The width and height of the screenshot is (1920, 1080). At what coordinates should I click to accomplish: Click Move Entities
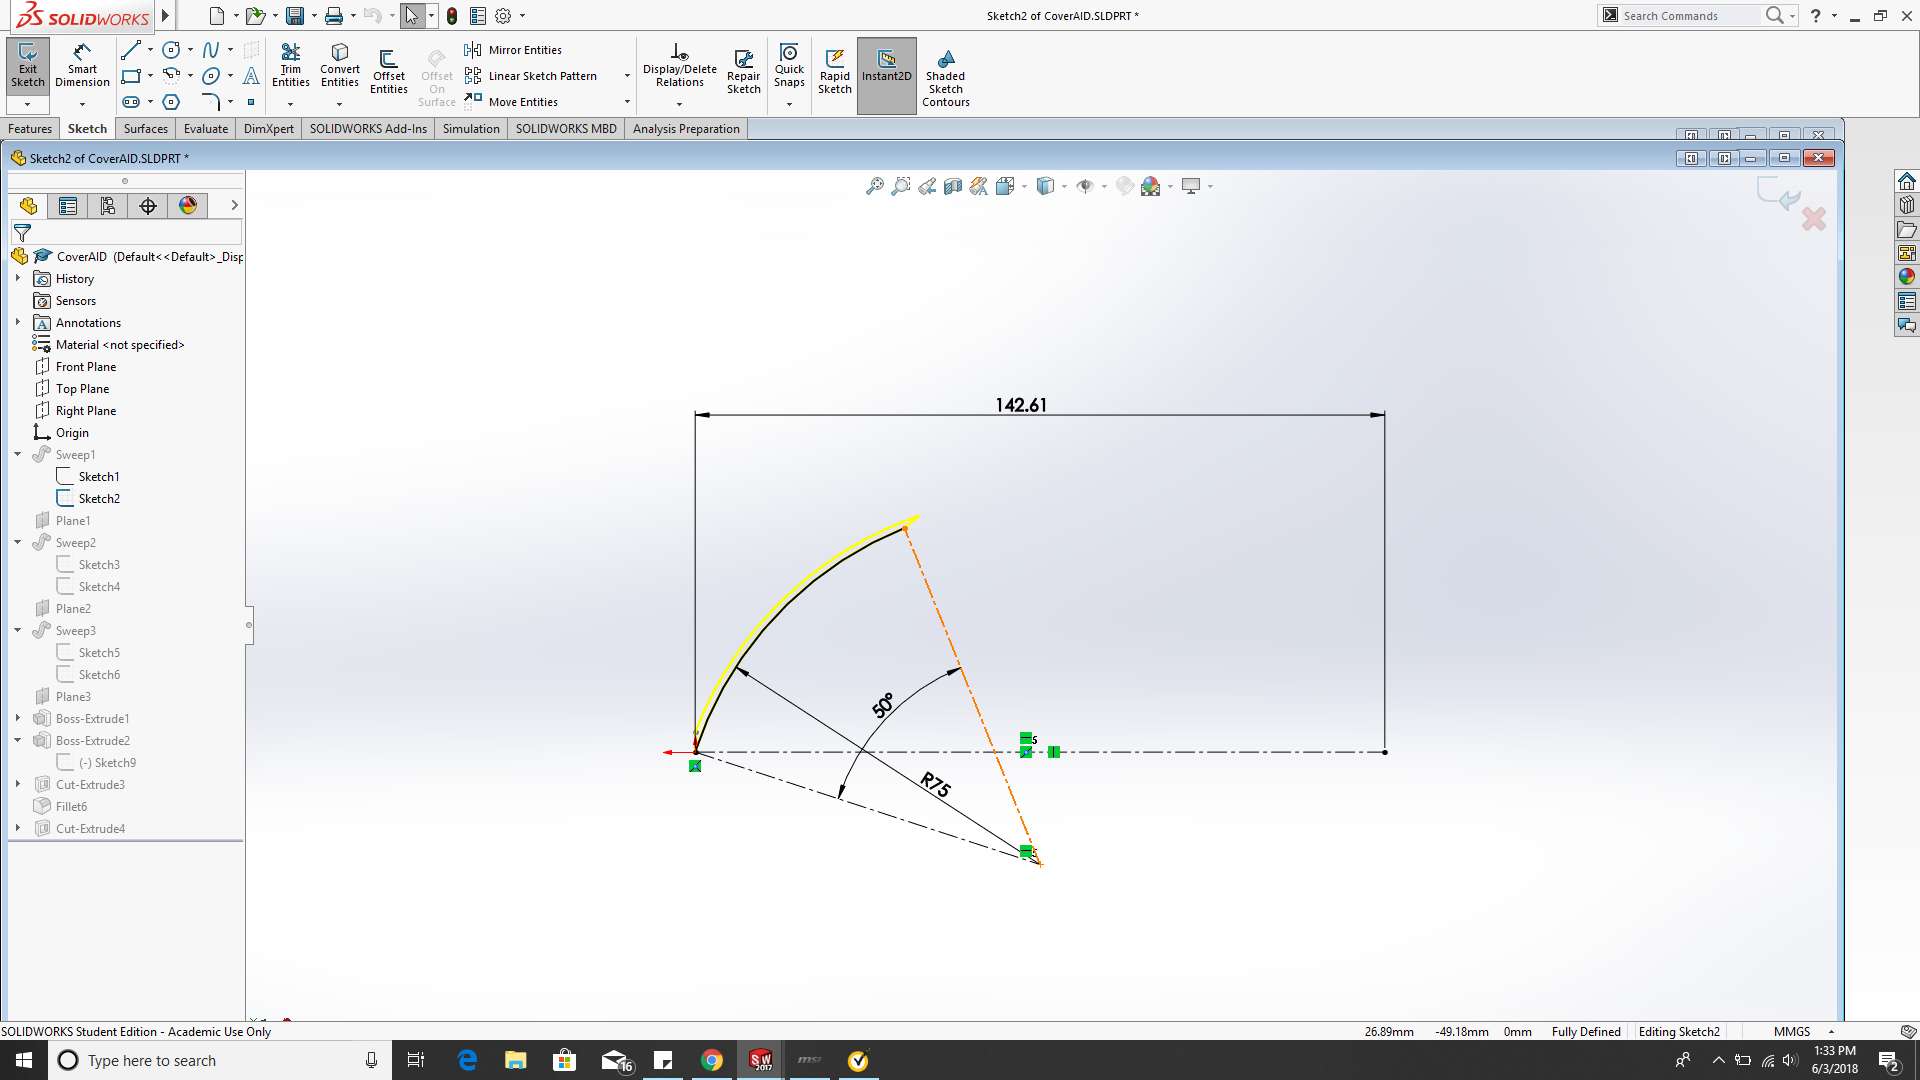coord(511,102)
